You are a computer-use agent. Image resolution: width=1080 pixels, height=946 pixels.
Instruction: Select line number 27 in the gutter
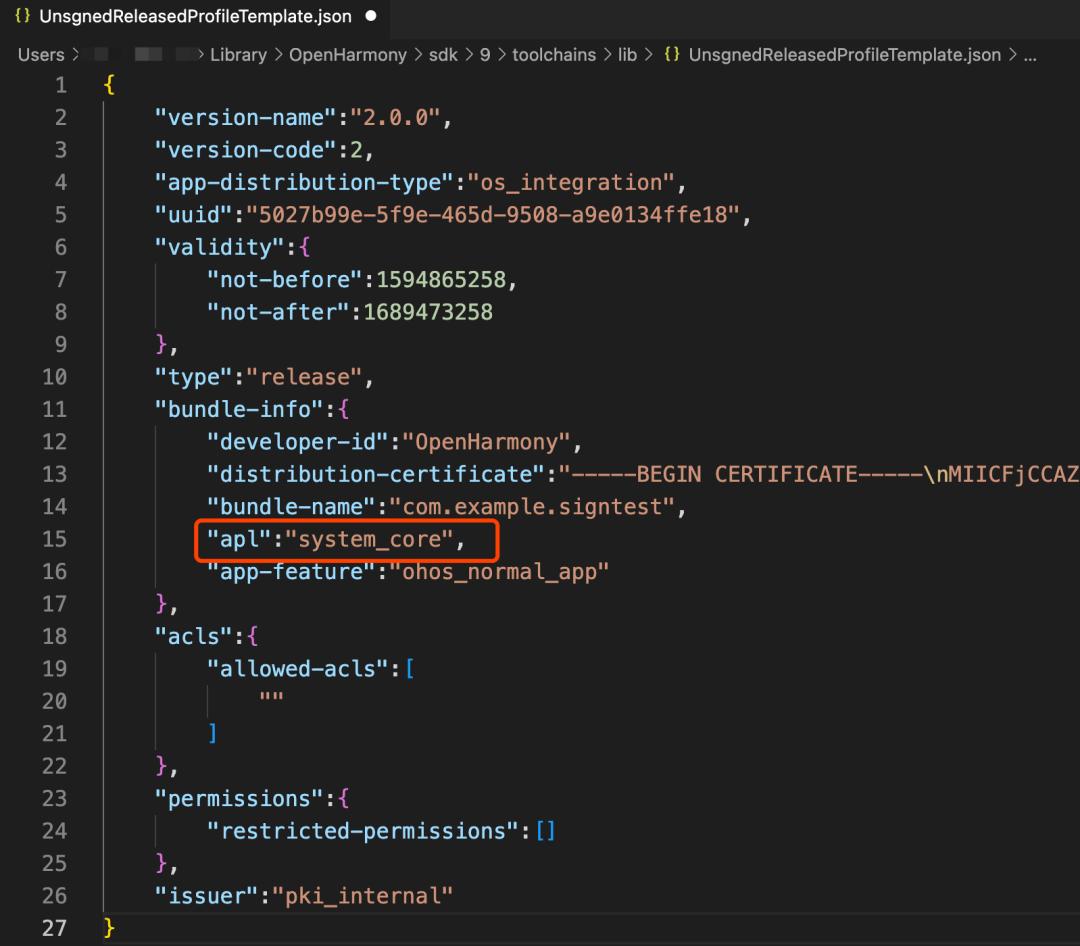(x=54, y=928)
